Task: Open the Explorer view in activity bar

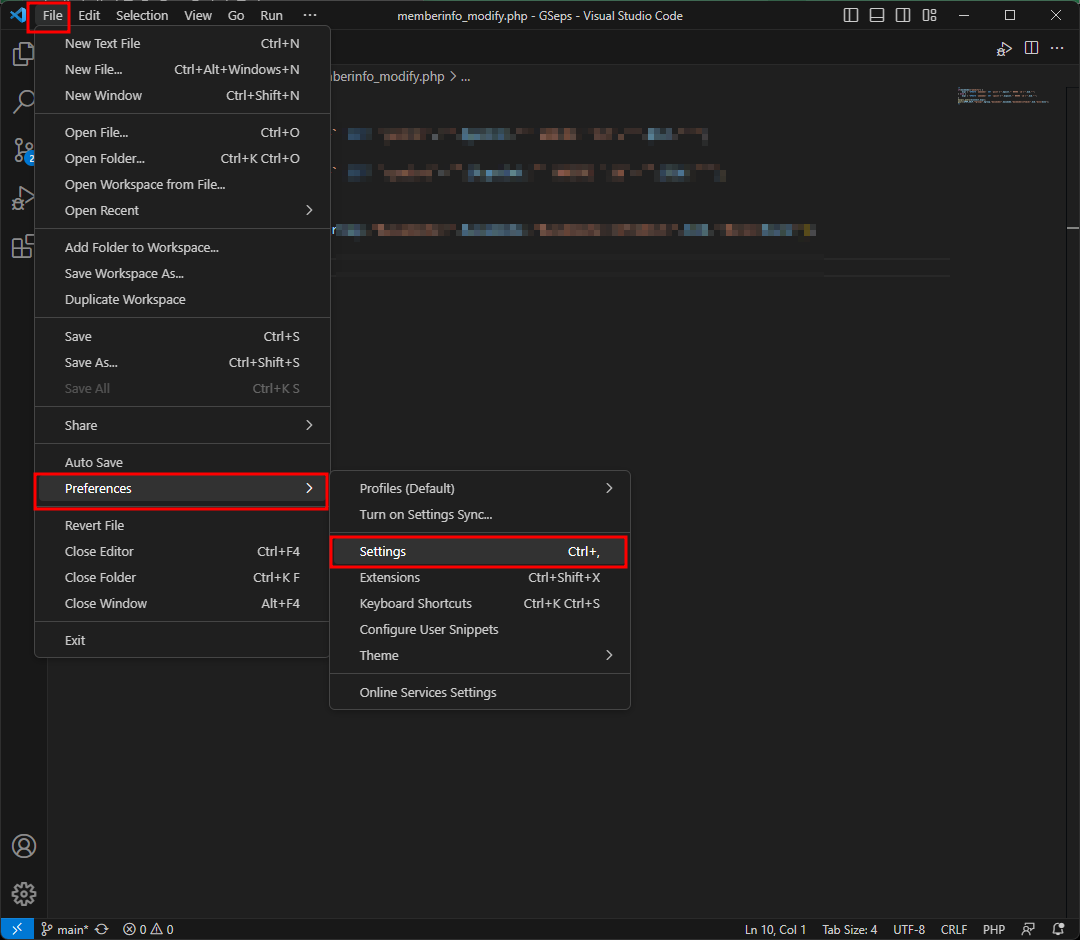Action: tap(23, 54)
